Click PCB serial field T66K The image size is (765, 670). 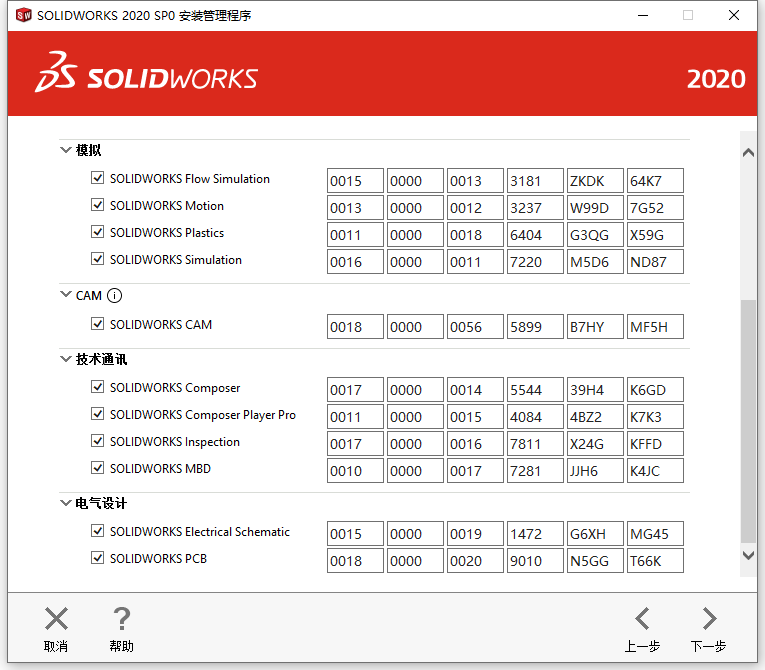pos(655,560)
